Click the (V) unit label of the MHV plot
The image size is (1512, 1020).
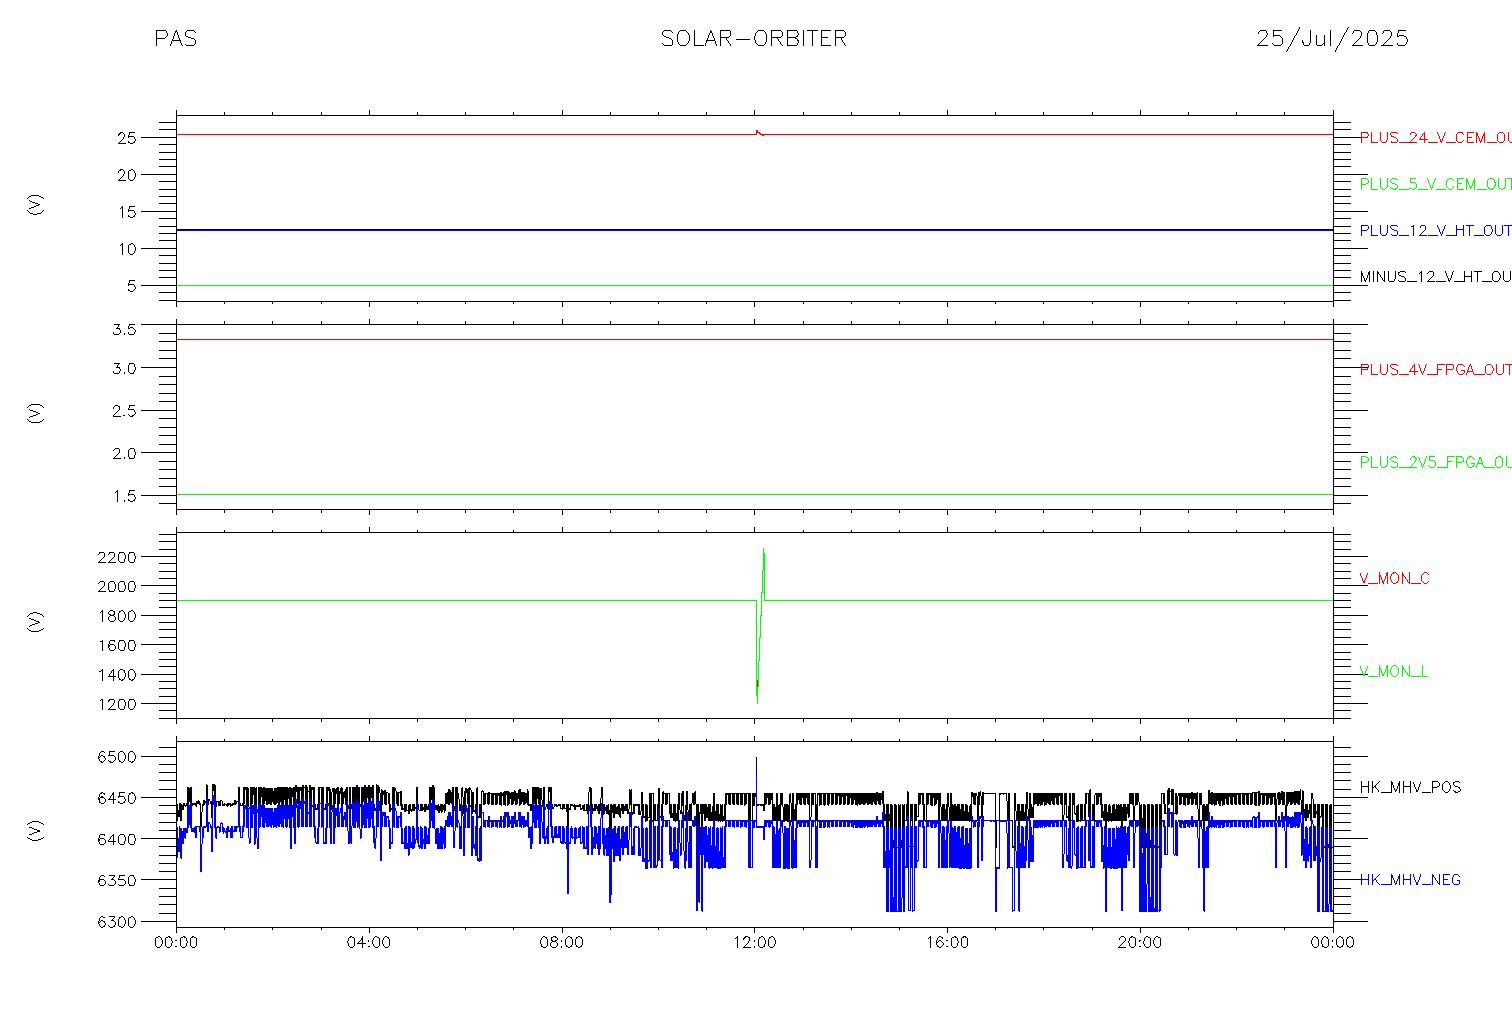[x=36, y=830]
